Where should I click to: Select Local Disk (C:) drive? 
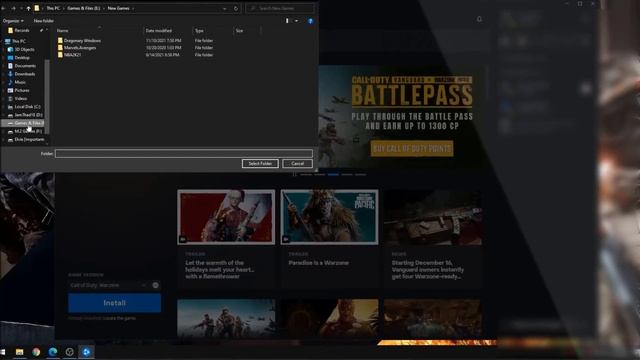point(27,107)
